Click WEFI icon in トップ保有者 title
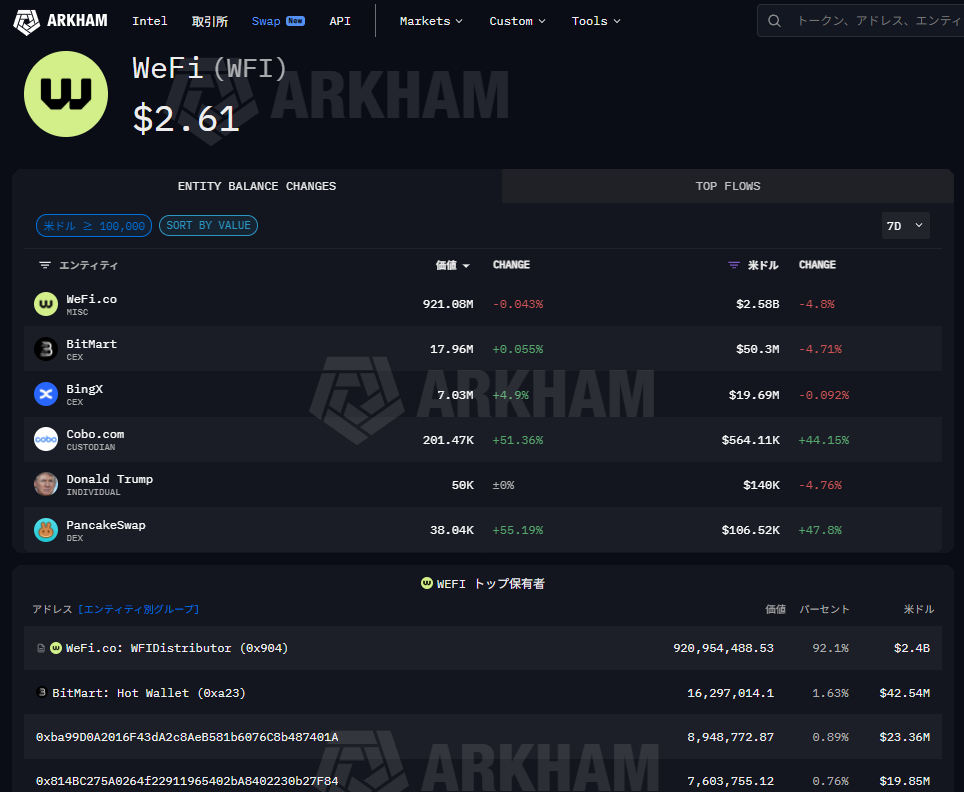 [427, 583]
